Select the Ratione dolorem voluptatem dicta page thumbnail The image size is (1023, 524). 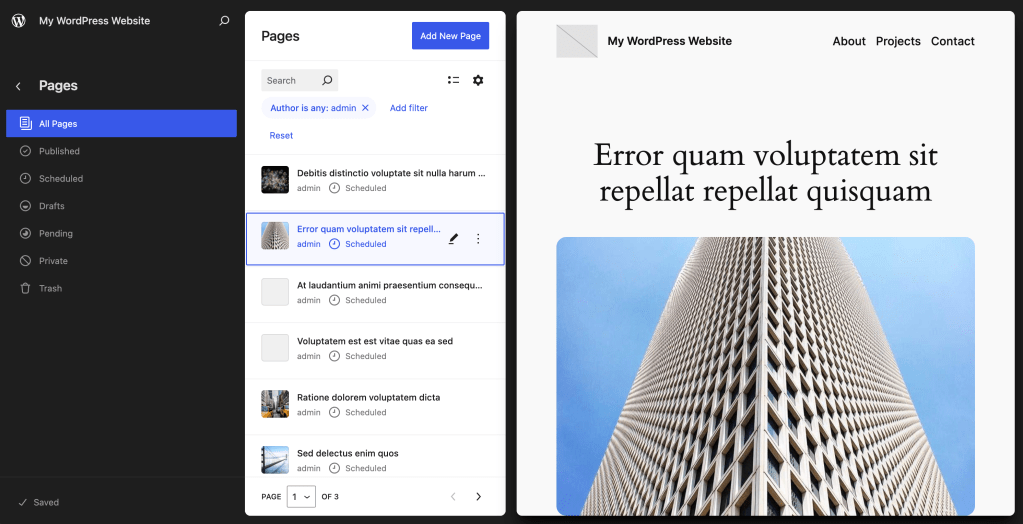[275, 404]
